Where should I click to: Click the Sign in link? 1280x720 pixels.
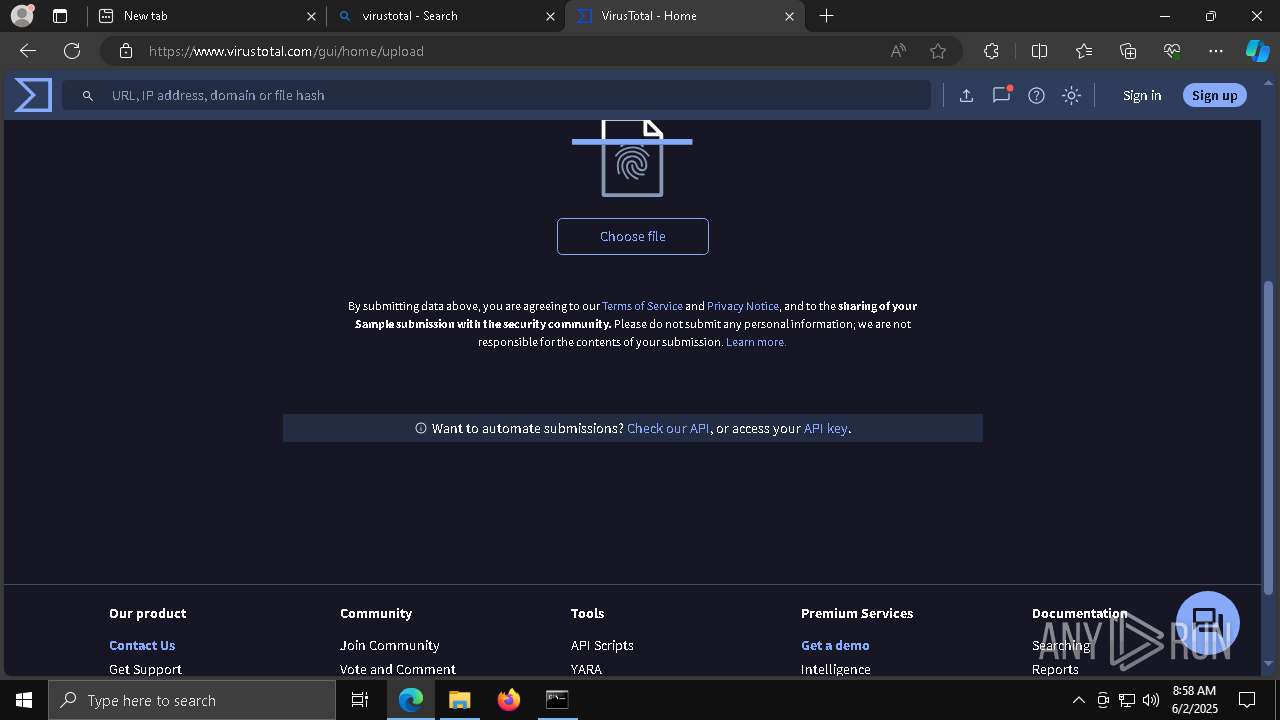pyautogui.click(x=1142, y=95)
